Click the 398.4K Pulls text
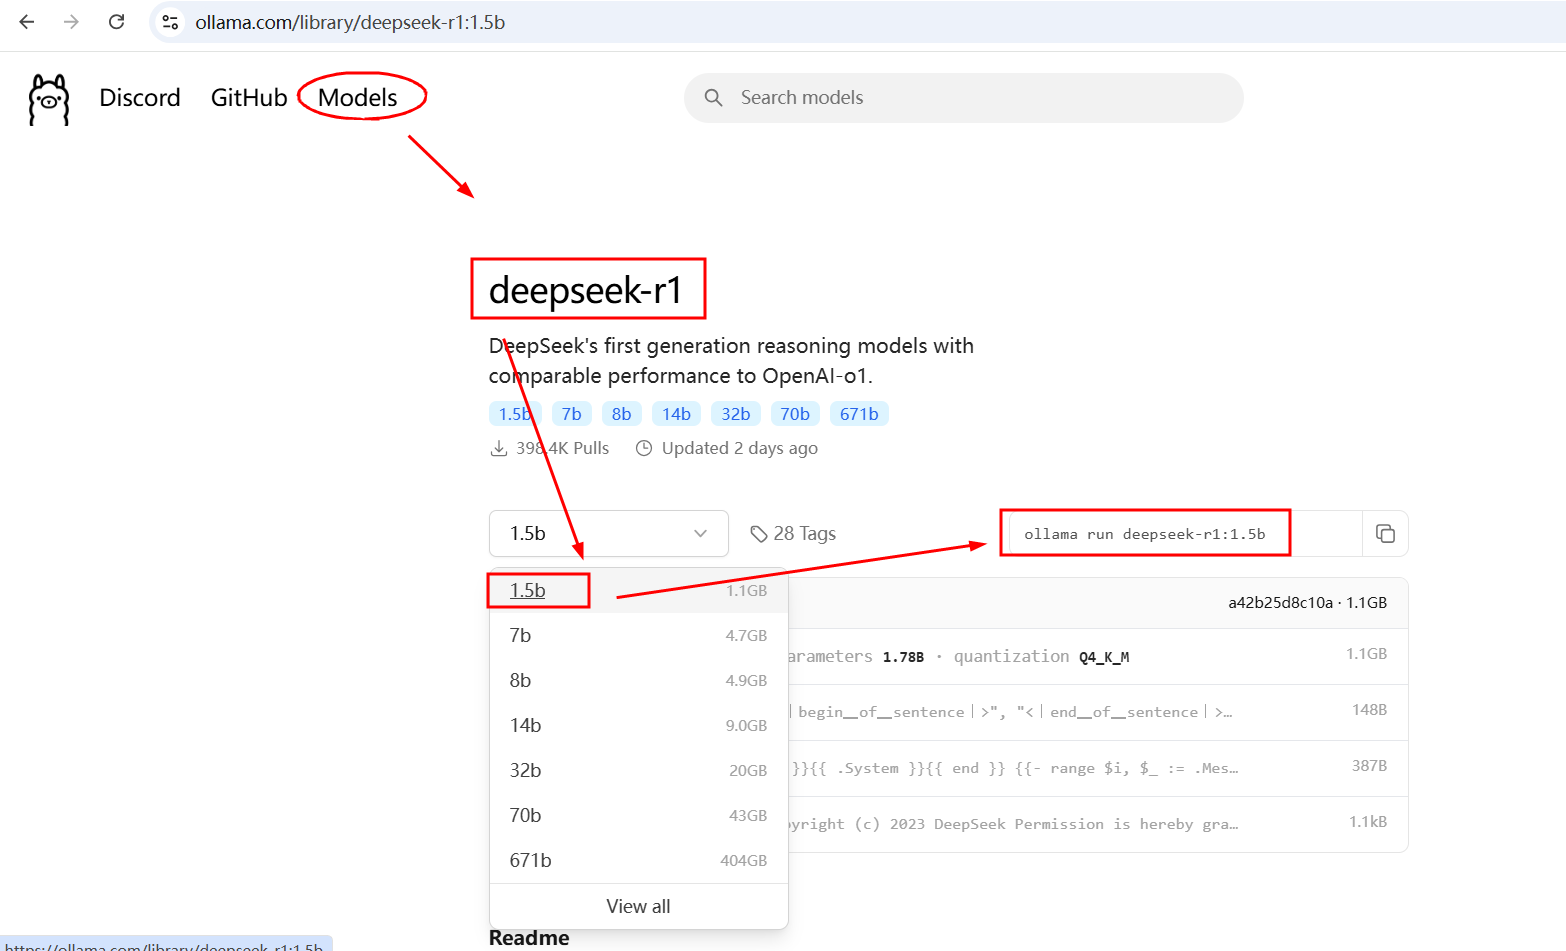Viewport: 1566px width, 951px height. pos(562,448)
